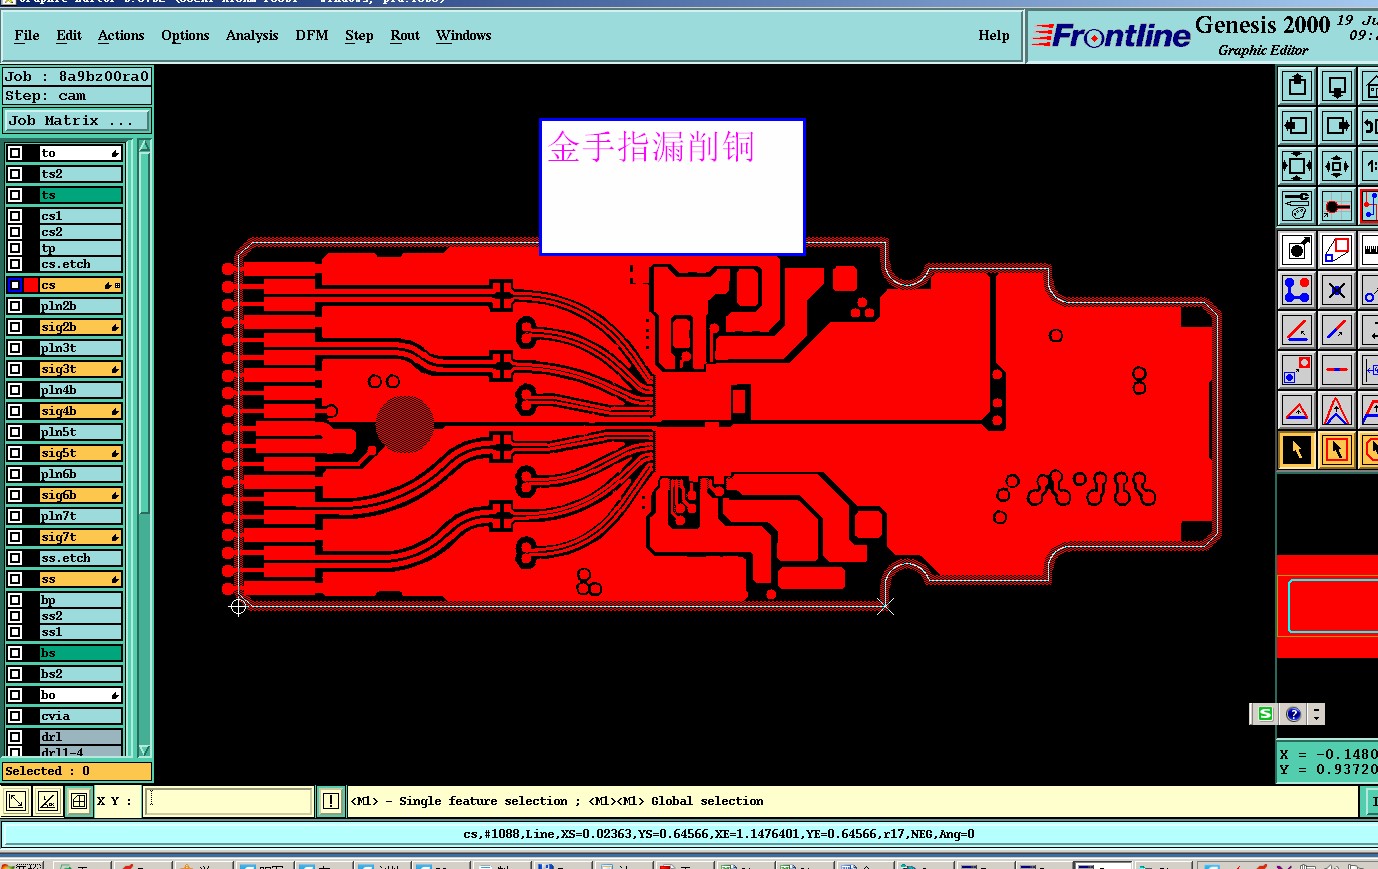Image resolution: width=1378 pixels, height=869 pixels.
Task: Click the layer list scroll down arrow
Action: [144, 750]
